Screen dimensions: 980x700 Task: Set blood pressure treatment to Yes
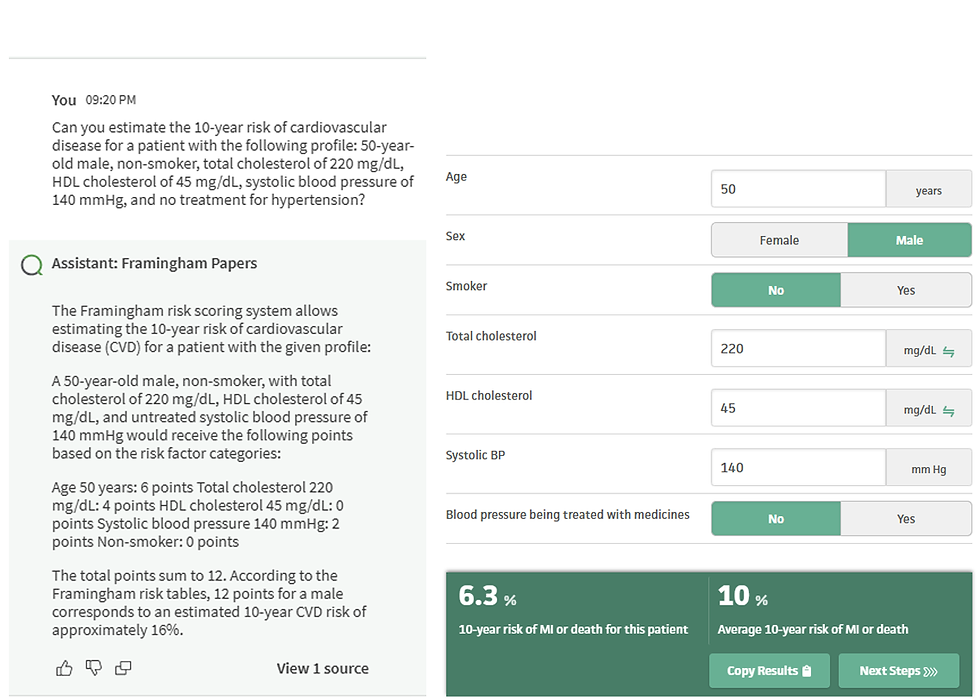[905, 519]
